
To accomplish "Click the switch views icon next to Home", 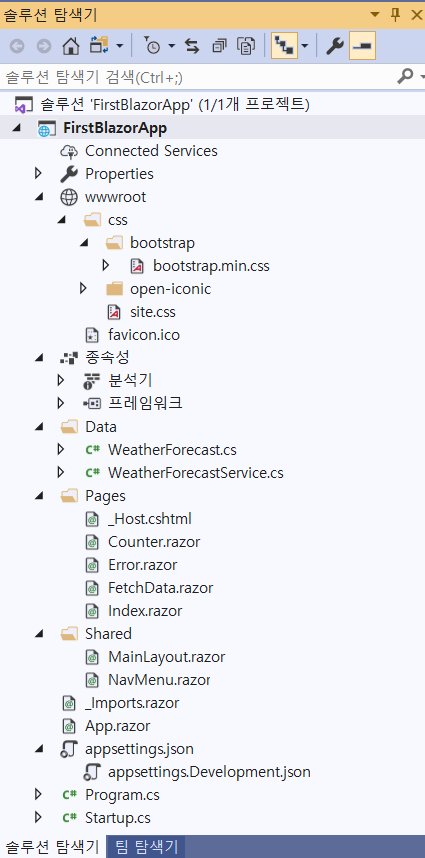I will [100, 47].
